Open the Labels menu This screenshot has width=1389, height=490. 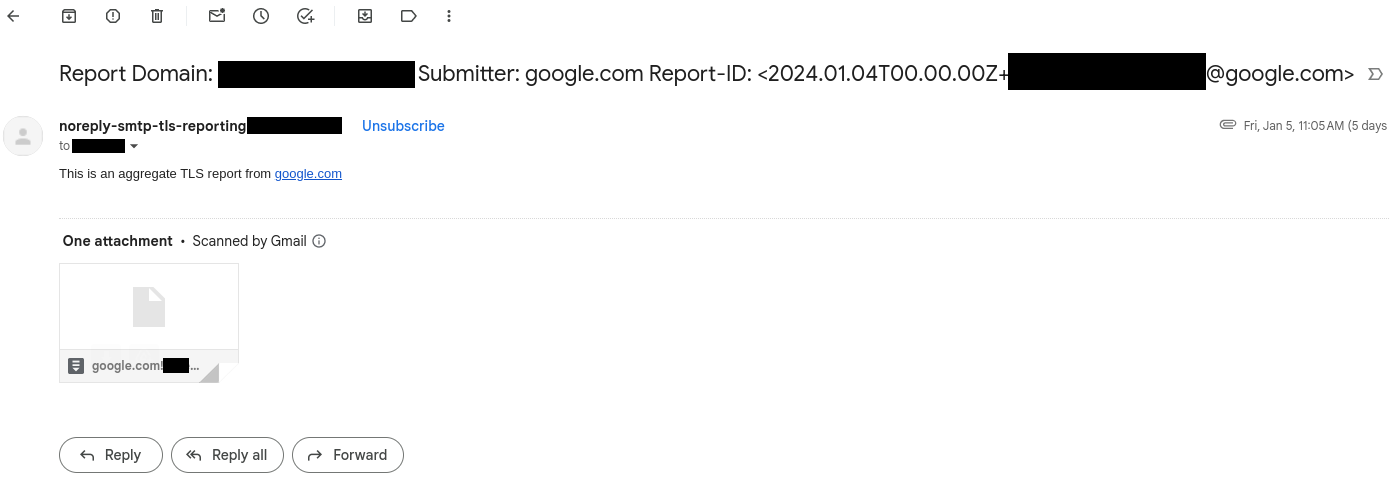[408, 16]
